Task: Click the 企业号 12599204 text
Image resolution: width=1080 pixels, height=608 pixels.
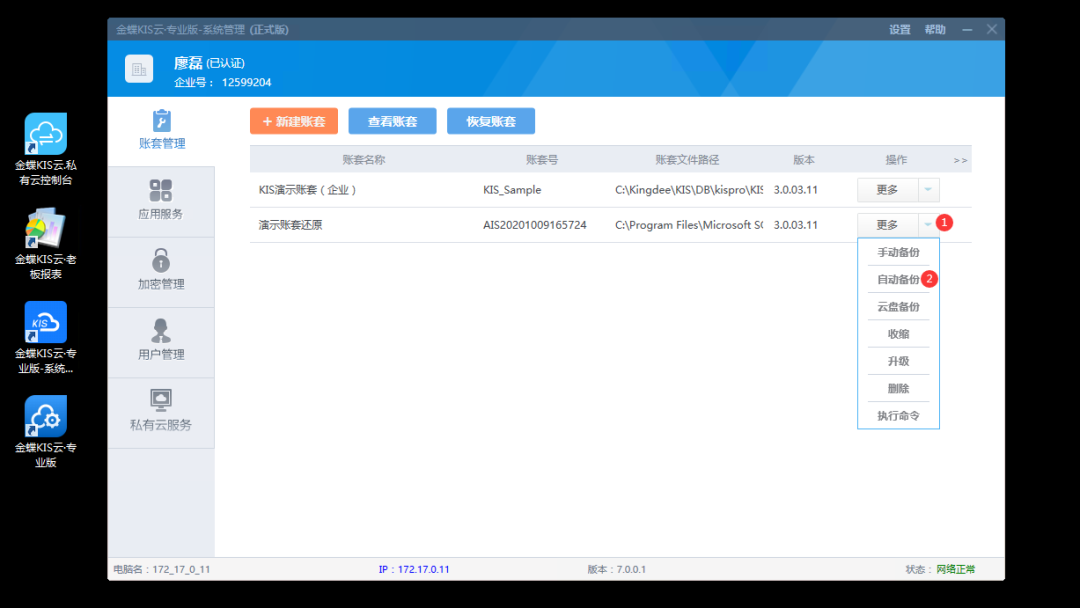Action: coord(222,83)
